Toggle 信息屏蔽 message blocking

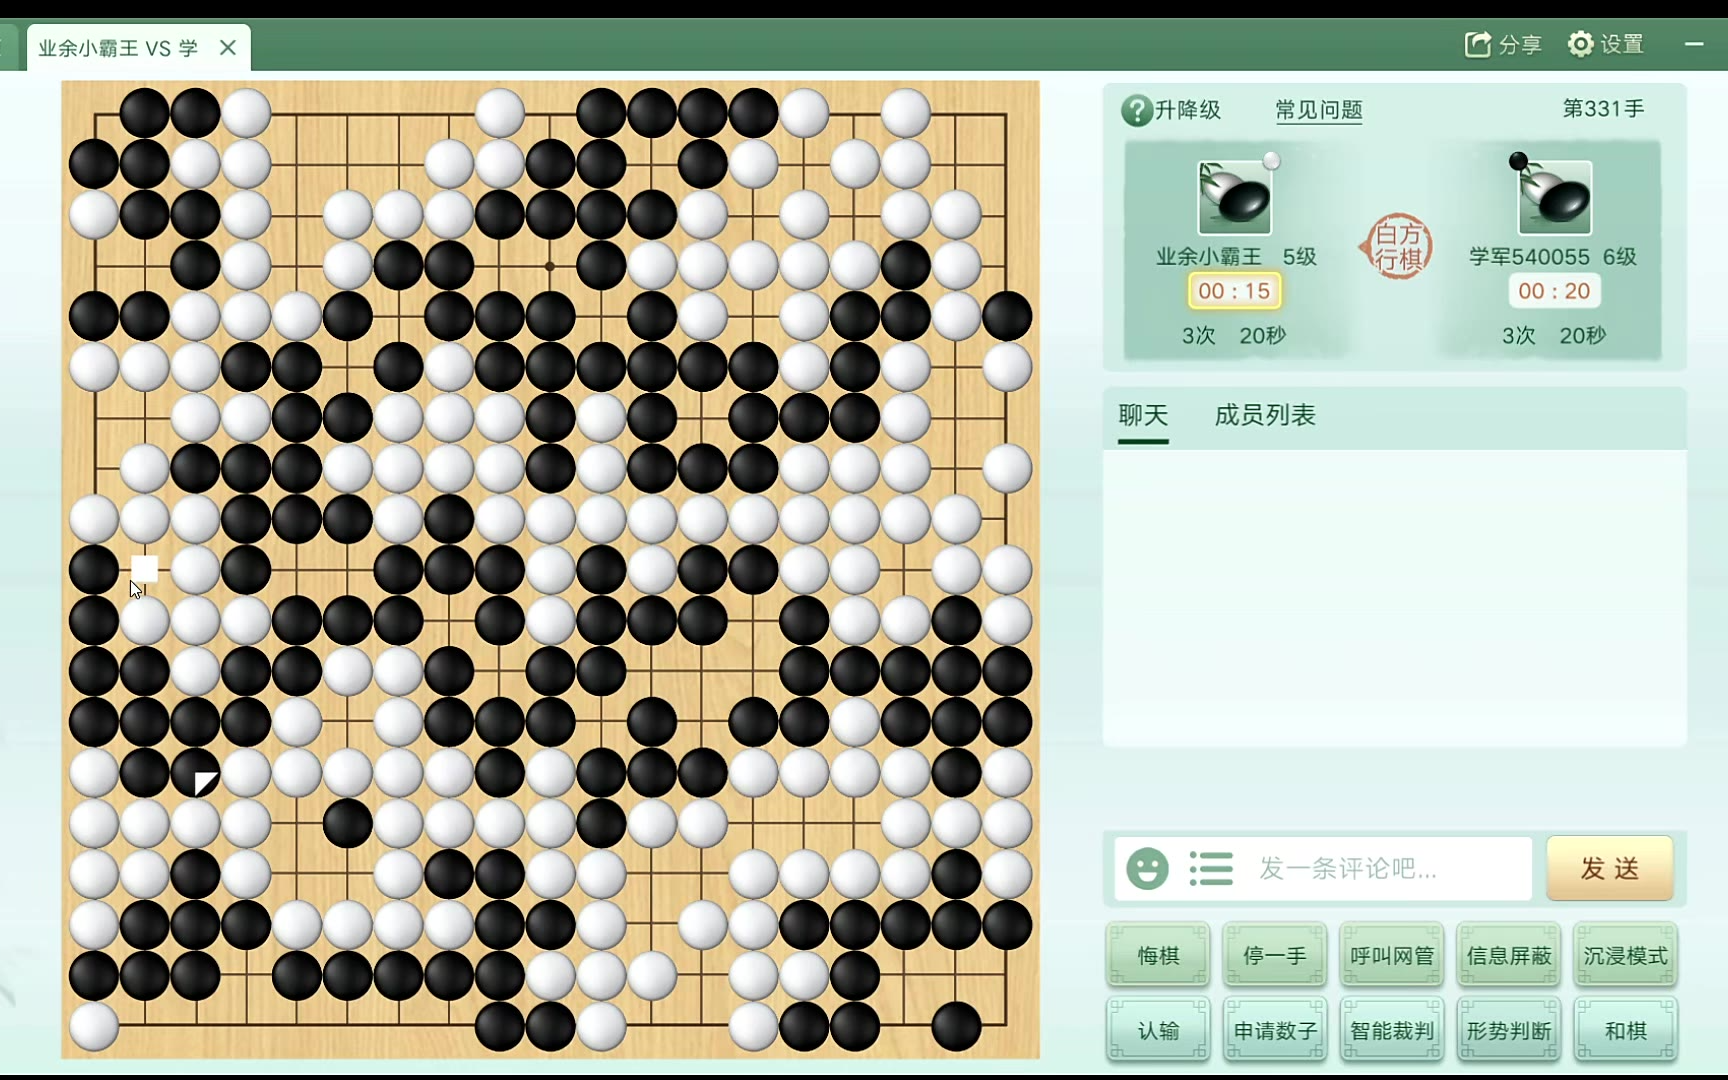pyautogui.click(x=1509, y=955)
